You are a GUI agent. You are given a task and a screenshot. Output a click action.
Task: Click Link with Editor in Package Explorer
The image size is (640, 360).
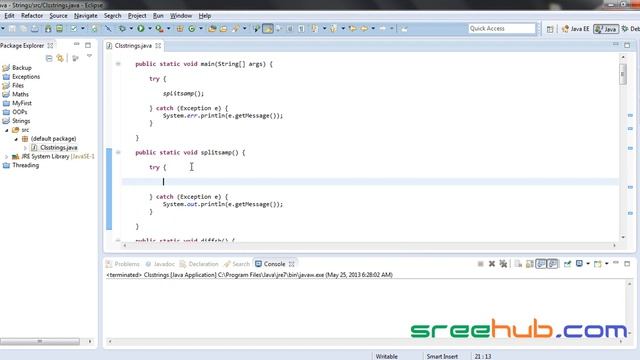(x=60, y=58)
